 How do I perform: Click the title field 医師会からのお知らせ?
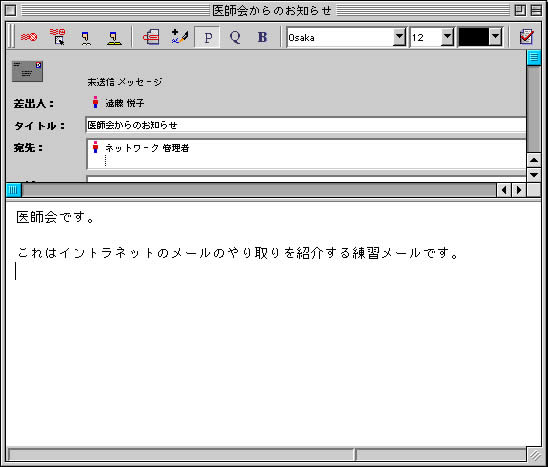[x=306, y=125]
